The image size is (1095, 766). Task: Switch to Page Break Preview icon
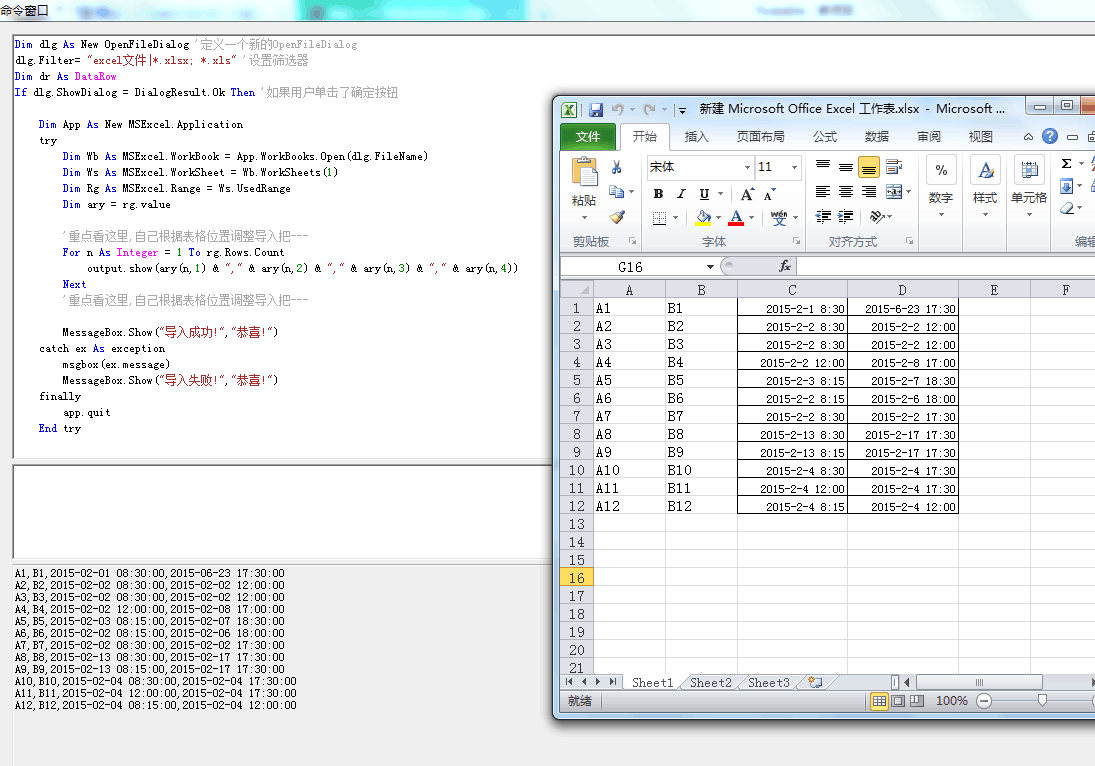(x=917, y=701)
